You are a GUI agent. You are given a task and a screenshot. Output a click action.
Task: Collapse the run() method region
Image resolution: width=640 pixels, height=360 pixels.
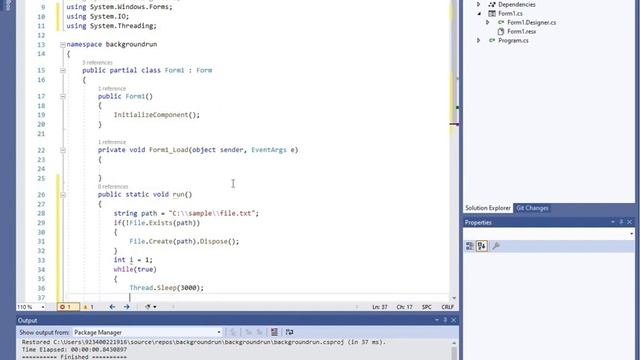click(62, 195)
